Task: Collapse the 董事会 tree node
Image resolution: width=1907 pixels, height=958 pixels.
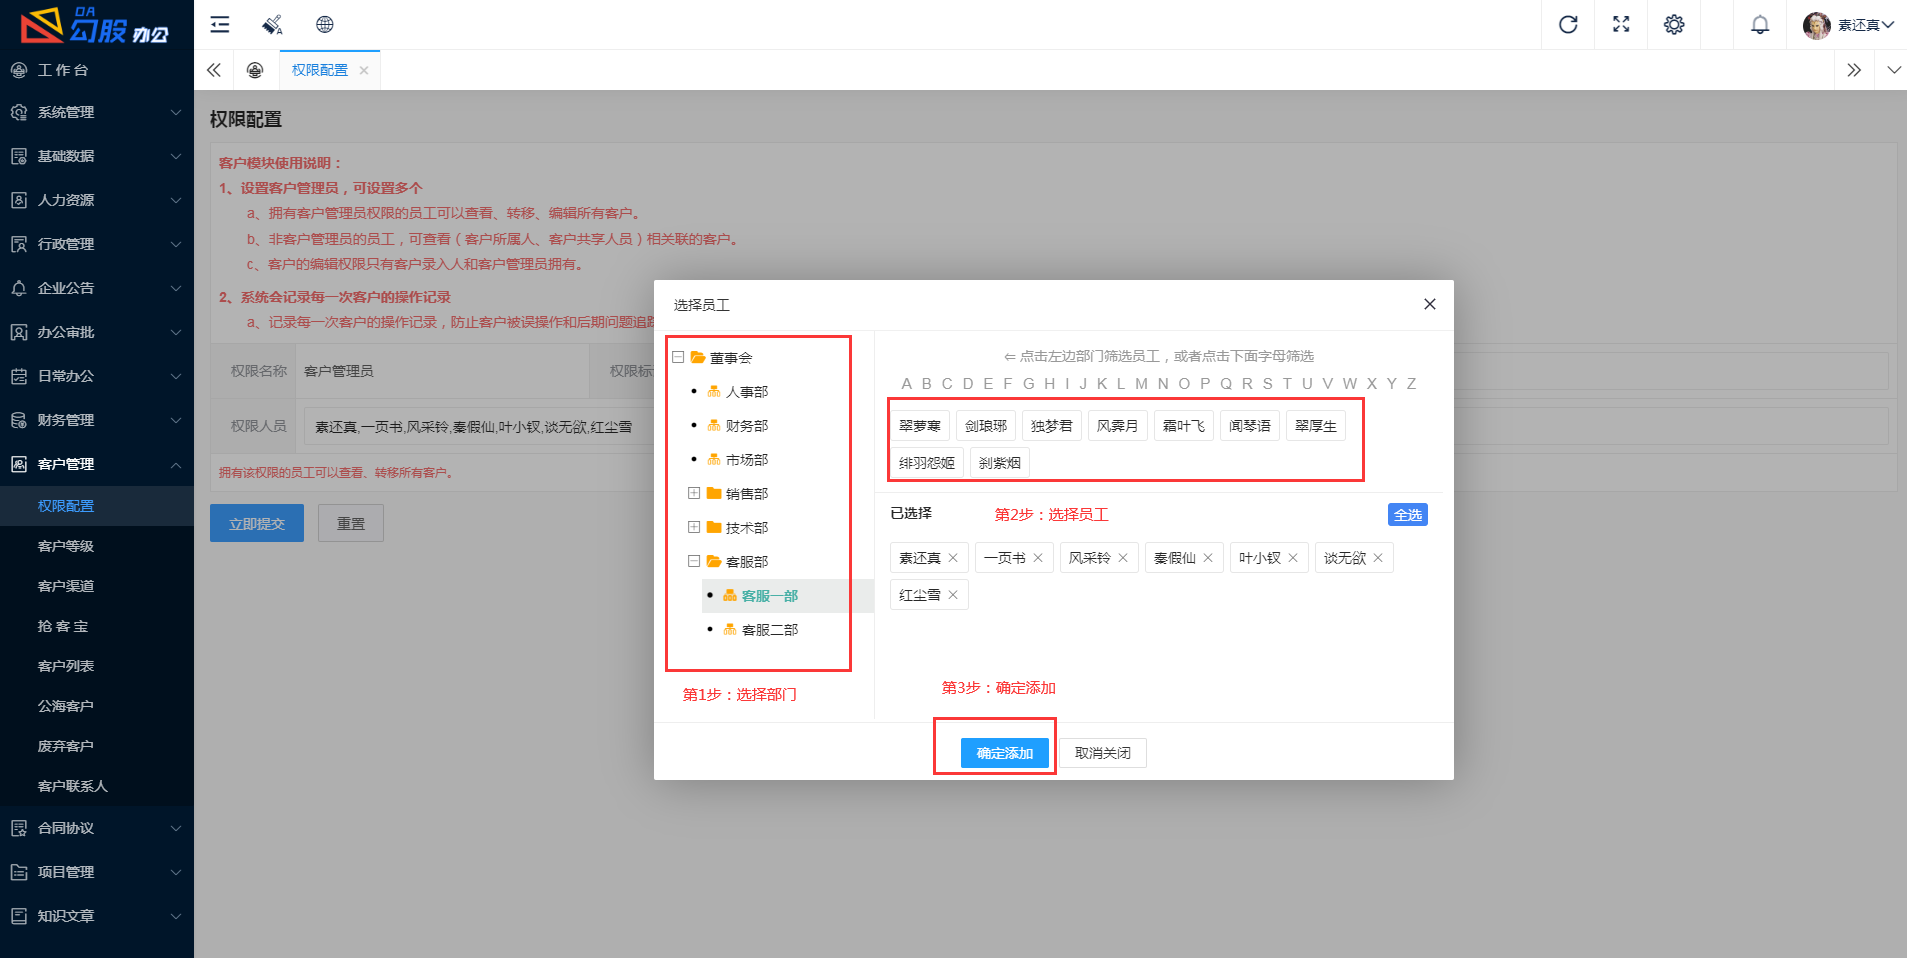Action: point(678,357)
